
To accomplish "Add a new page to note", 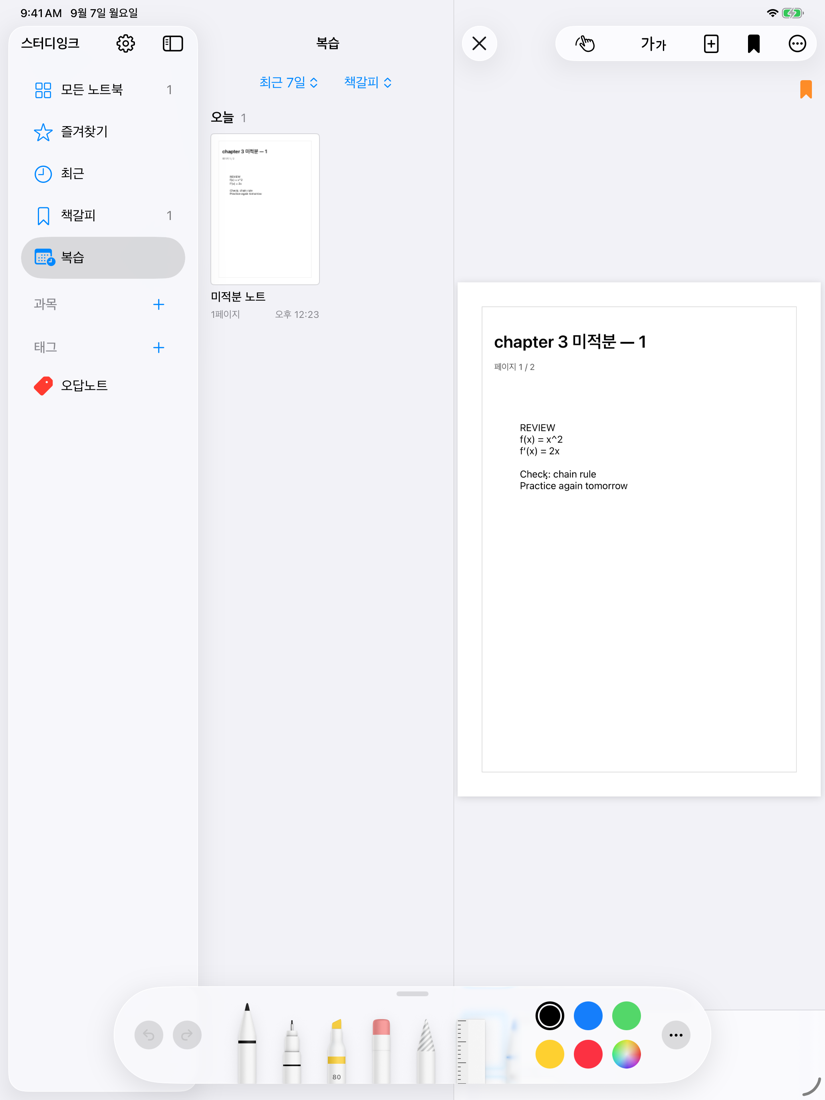I will [711, 43].
